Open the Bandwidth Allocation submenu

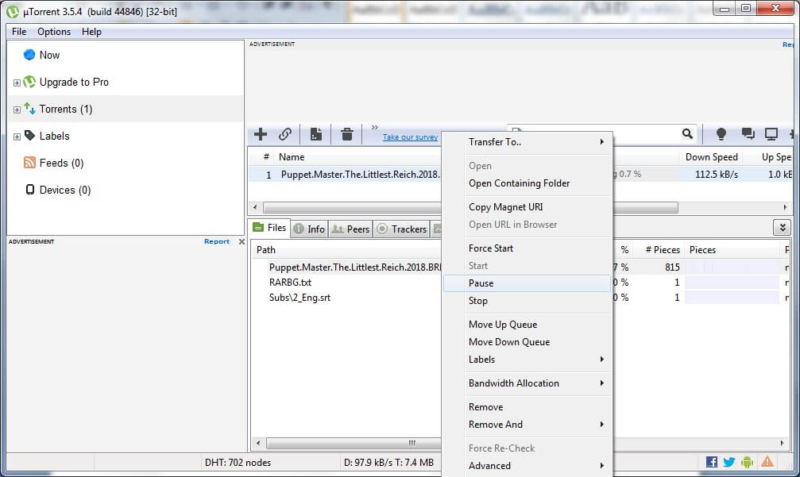[527, 383]
